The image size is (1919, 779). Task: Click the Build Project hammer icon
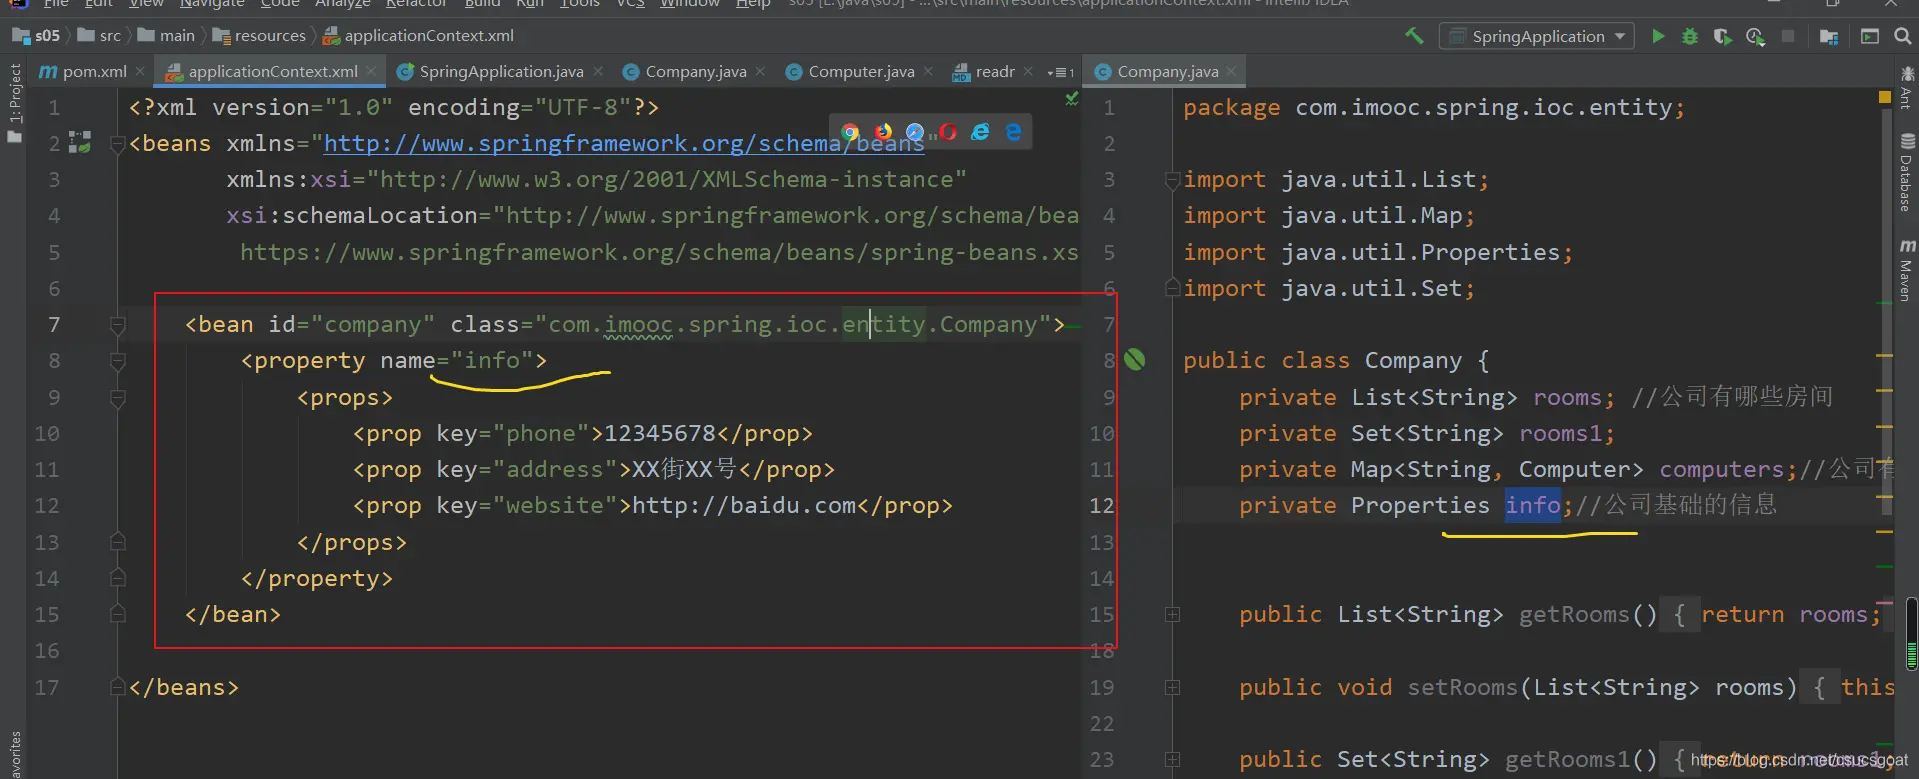(1414, 36)
